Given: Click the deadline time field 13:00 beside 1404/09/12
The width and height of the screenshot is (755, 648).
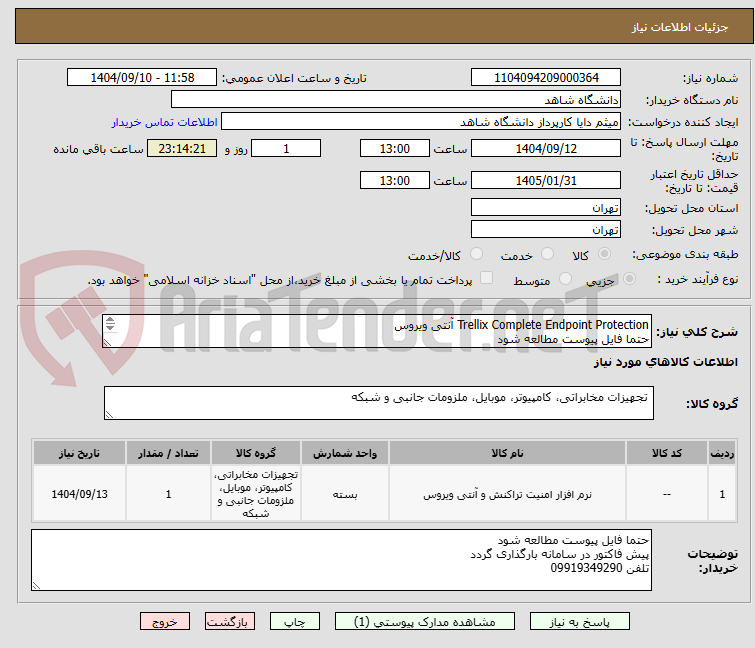Looking at the screenshot, I should point(395,148).
